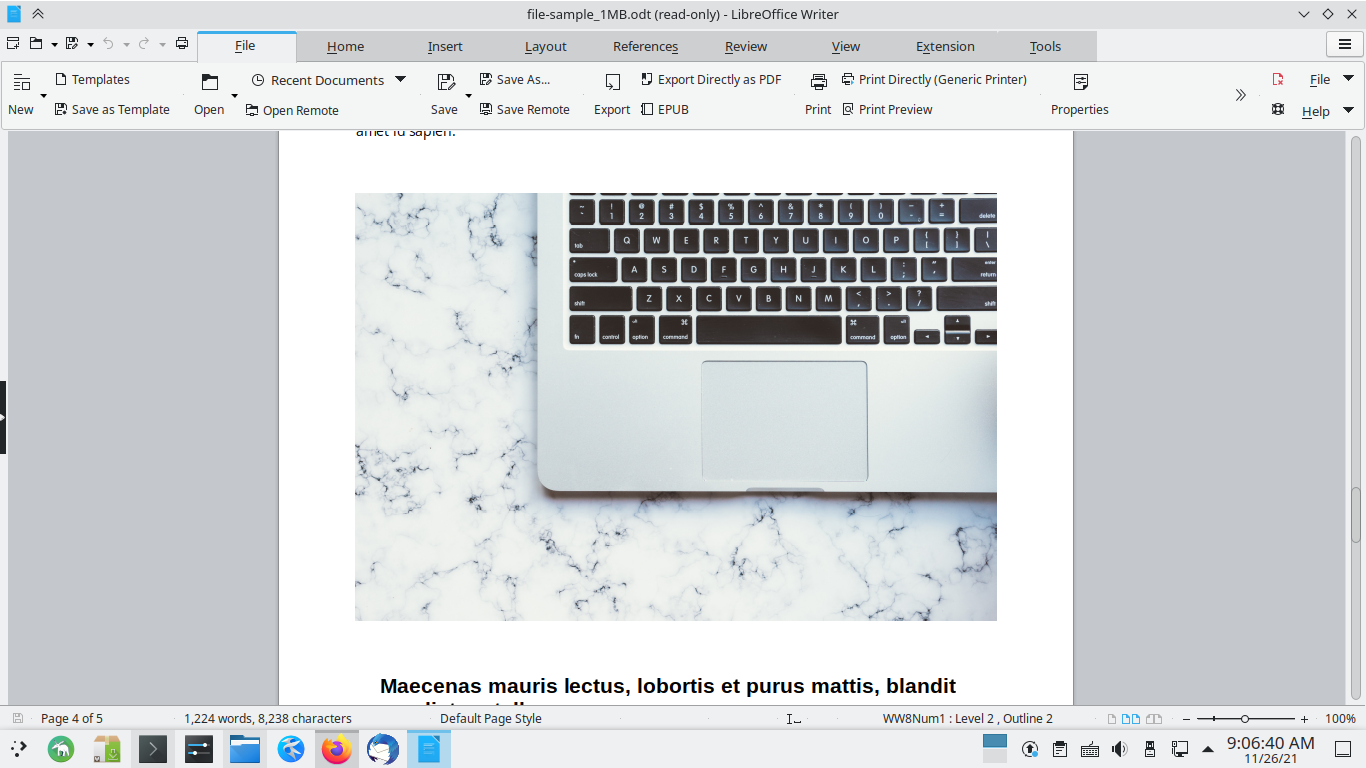
Task: Click the audio volume icon in the system tray
Action: (1120, 749)
